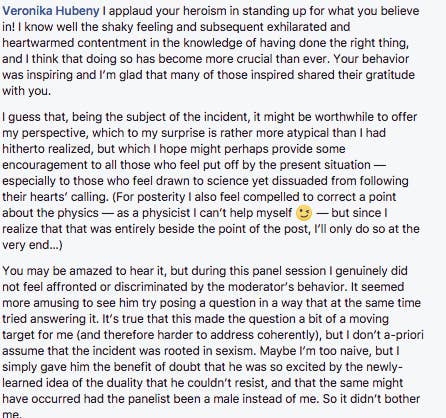Click "I guess that" starting second paragraph

[32, 117]
